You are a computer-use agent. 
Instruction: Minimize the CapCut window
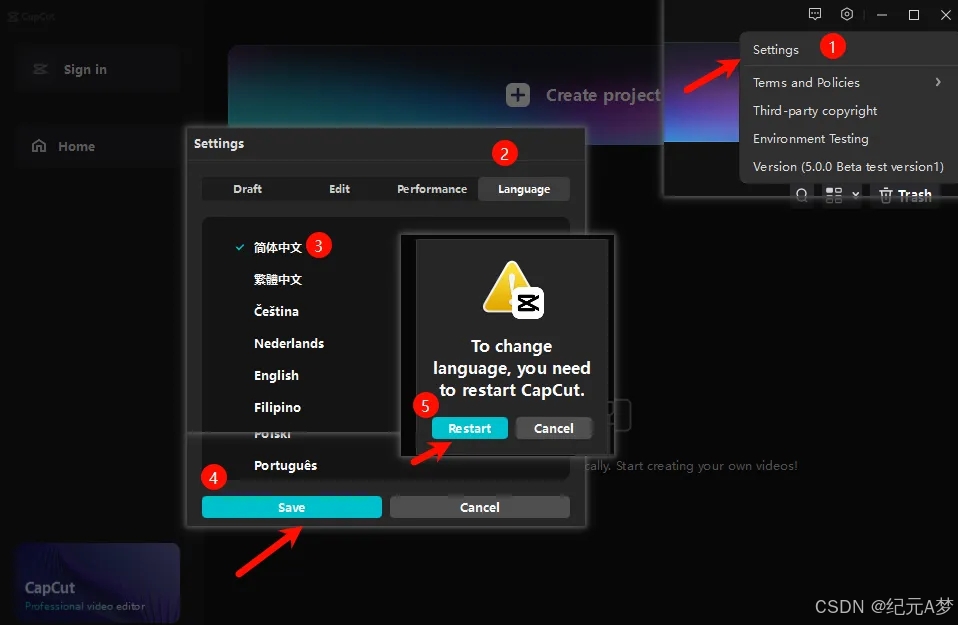pos(882,14)
